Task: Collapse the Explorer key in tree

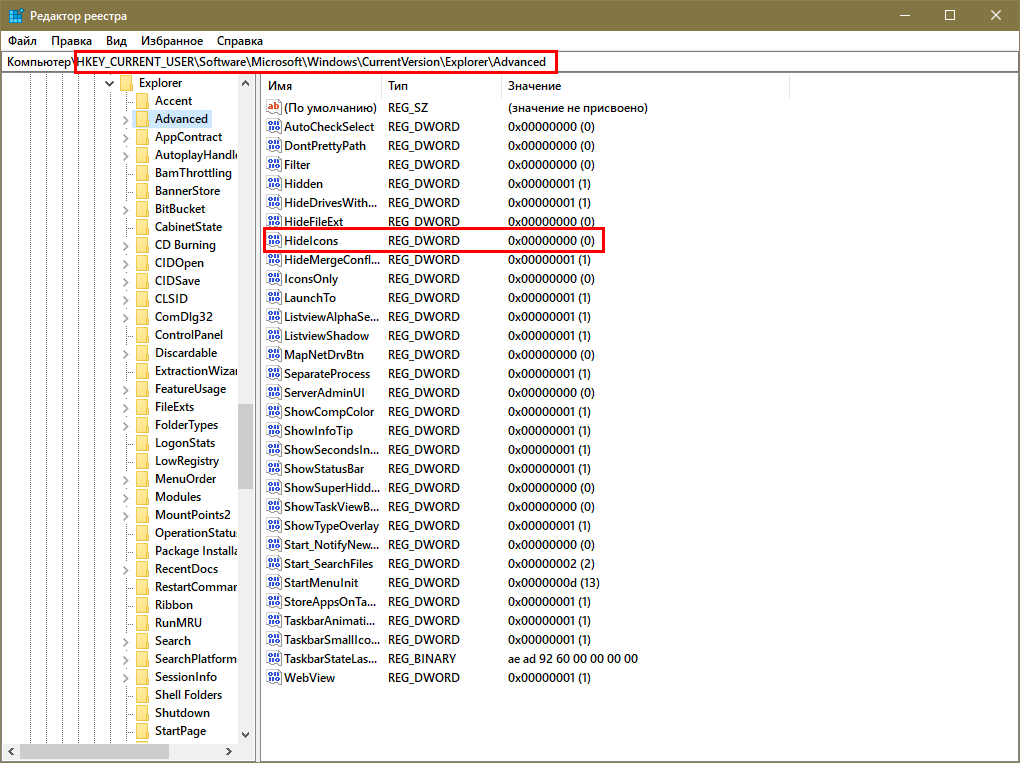Action: 109,83
